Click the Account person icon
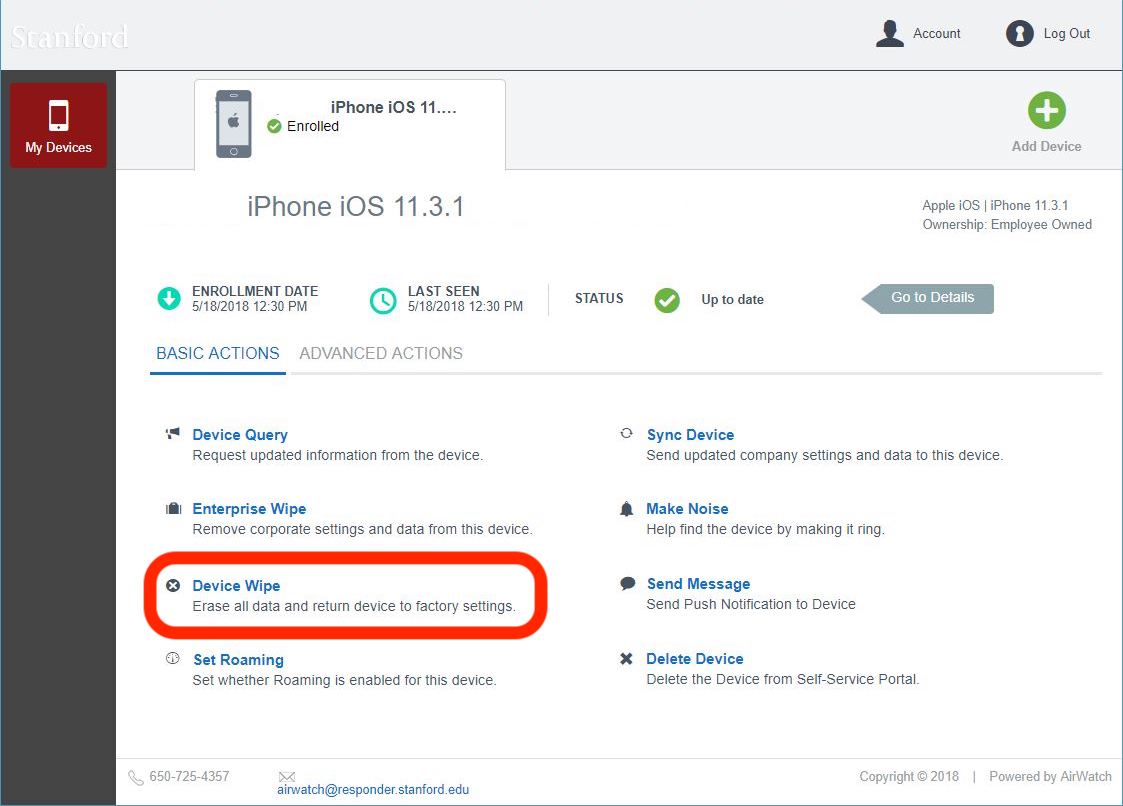The image size is (1123, 806). coord(889,34)
